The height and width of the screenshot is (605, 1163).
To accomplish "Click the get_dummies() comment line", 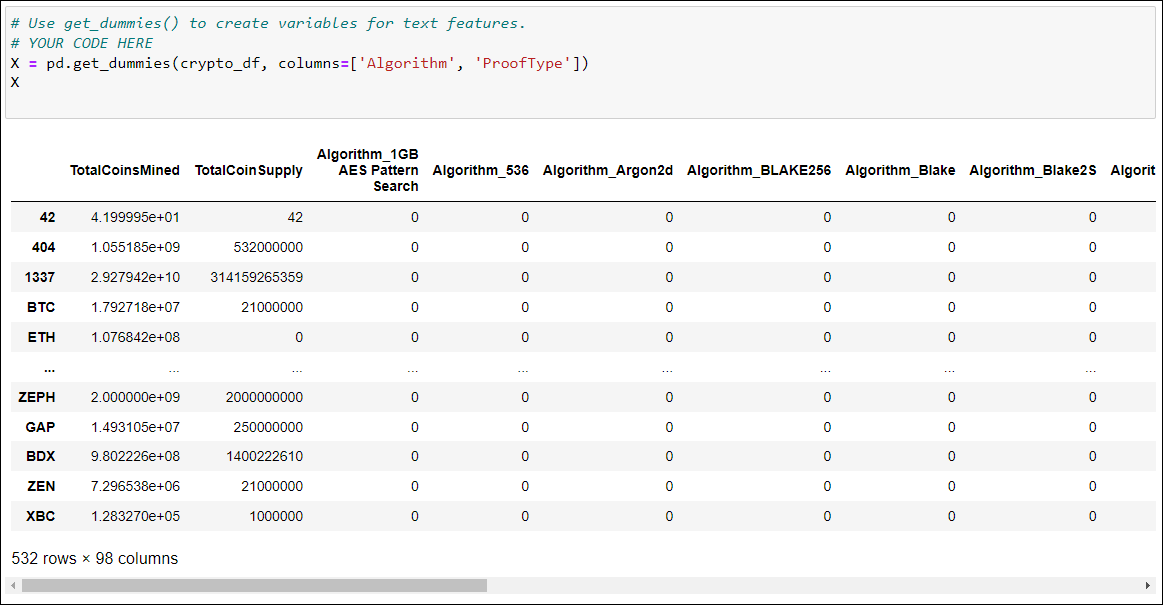I will [x=268, y=23].
